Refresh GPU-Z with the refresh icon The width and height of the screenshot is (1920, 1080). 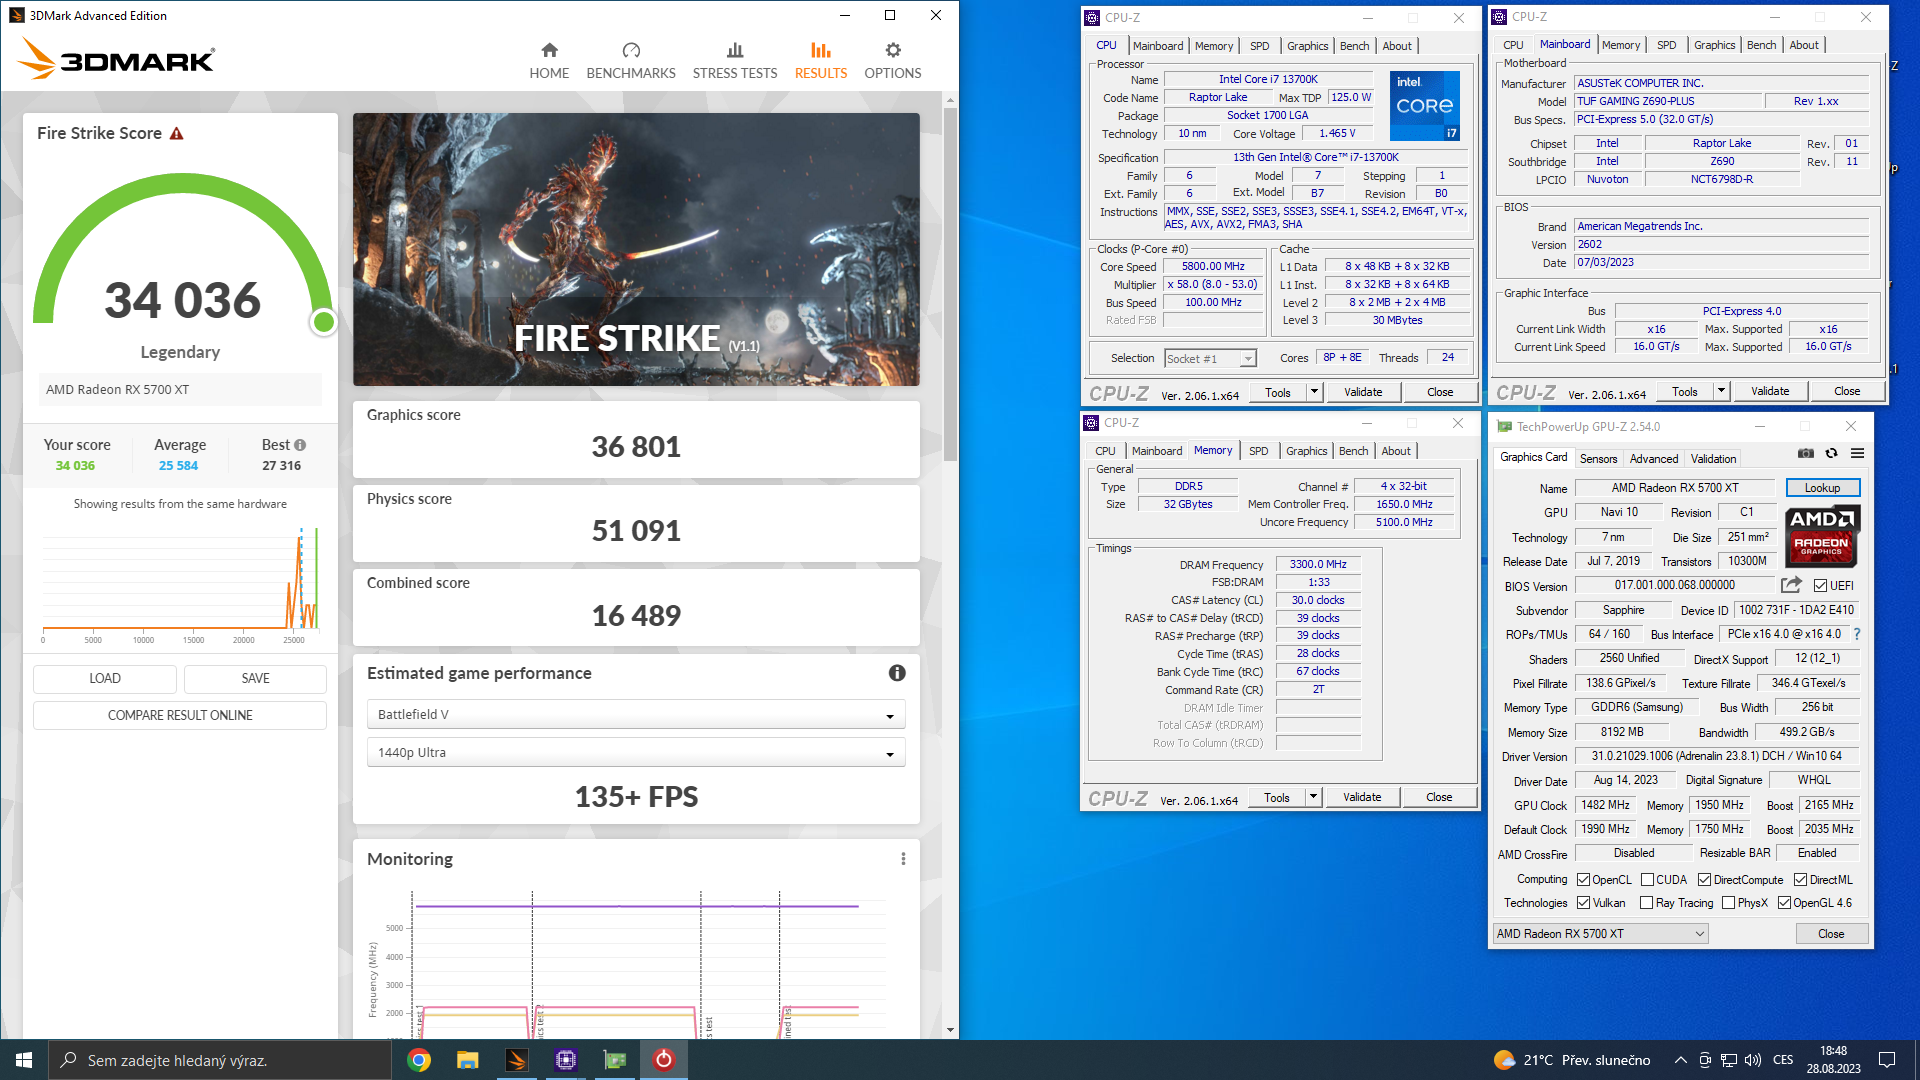coord(1832,453)
